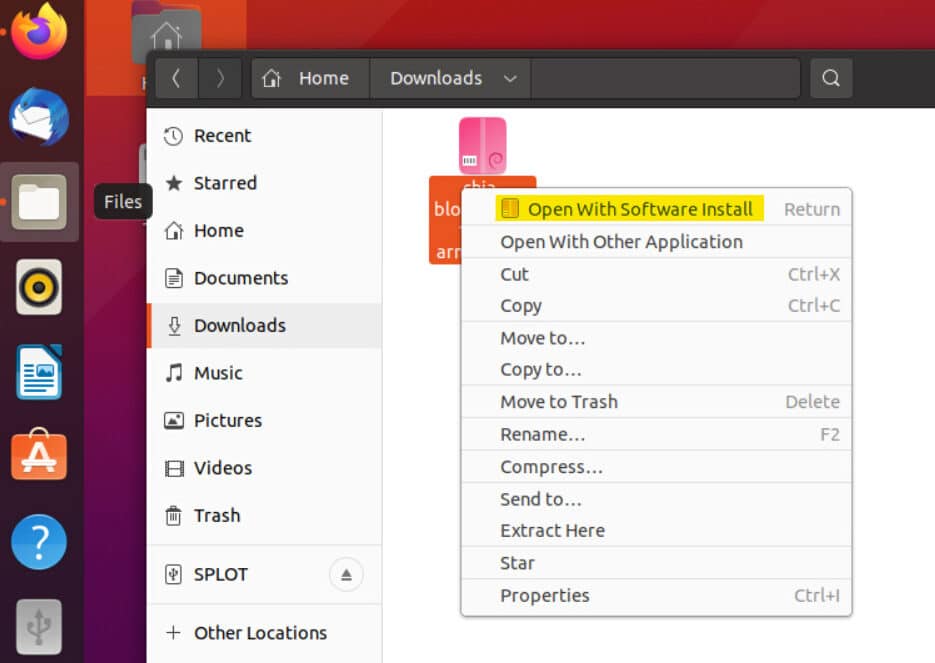This screenshot has height=663, width=935.
Task: Star the file via context menu
Action: [x=656, y=563]
